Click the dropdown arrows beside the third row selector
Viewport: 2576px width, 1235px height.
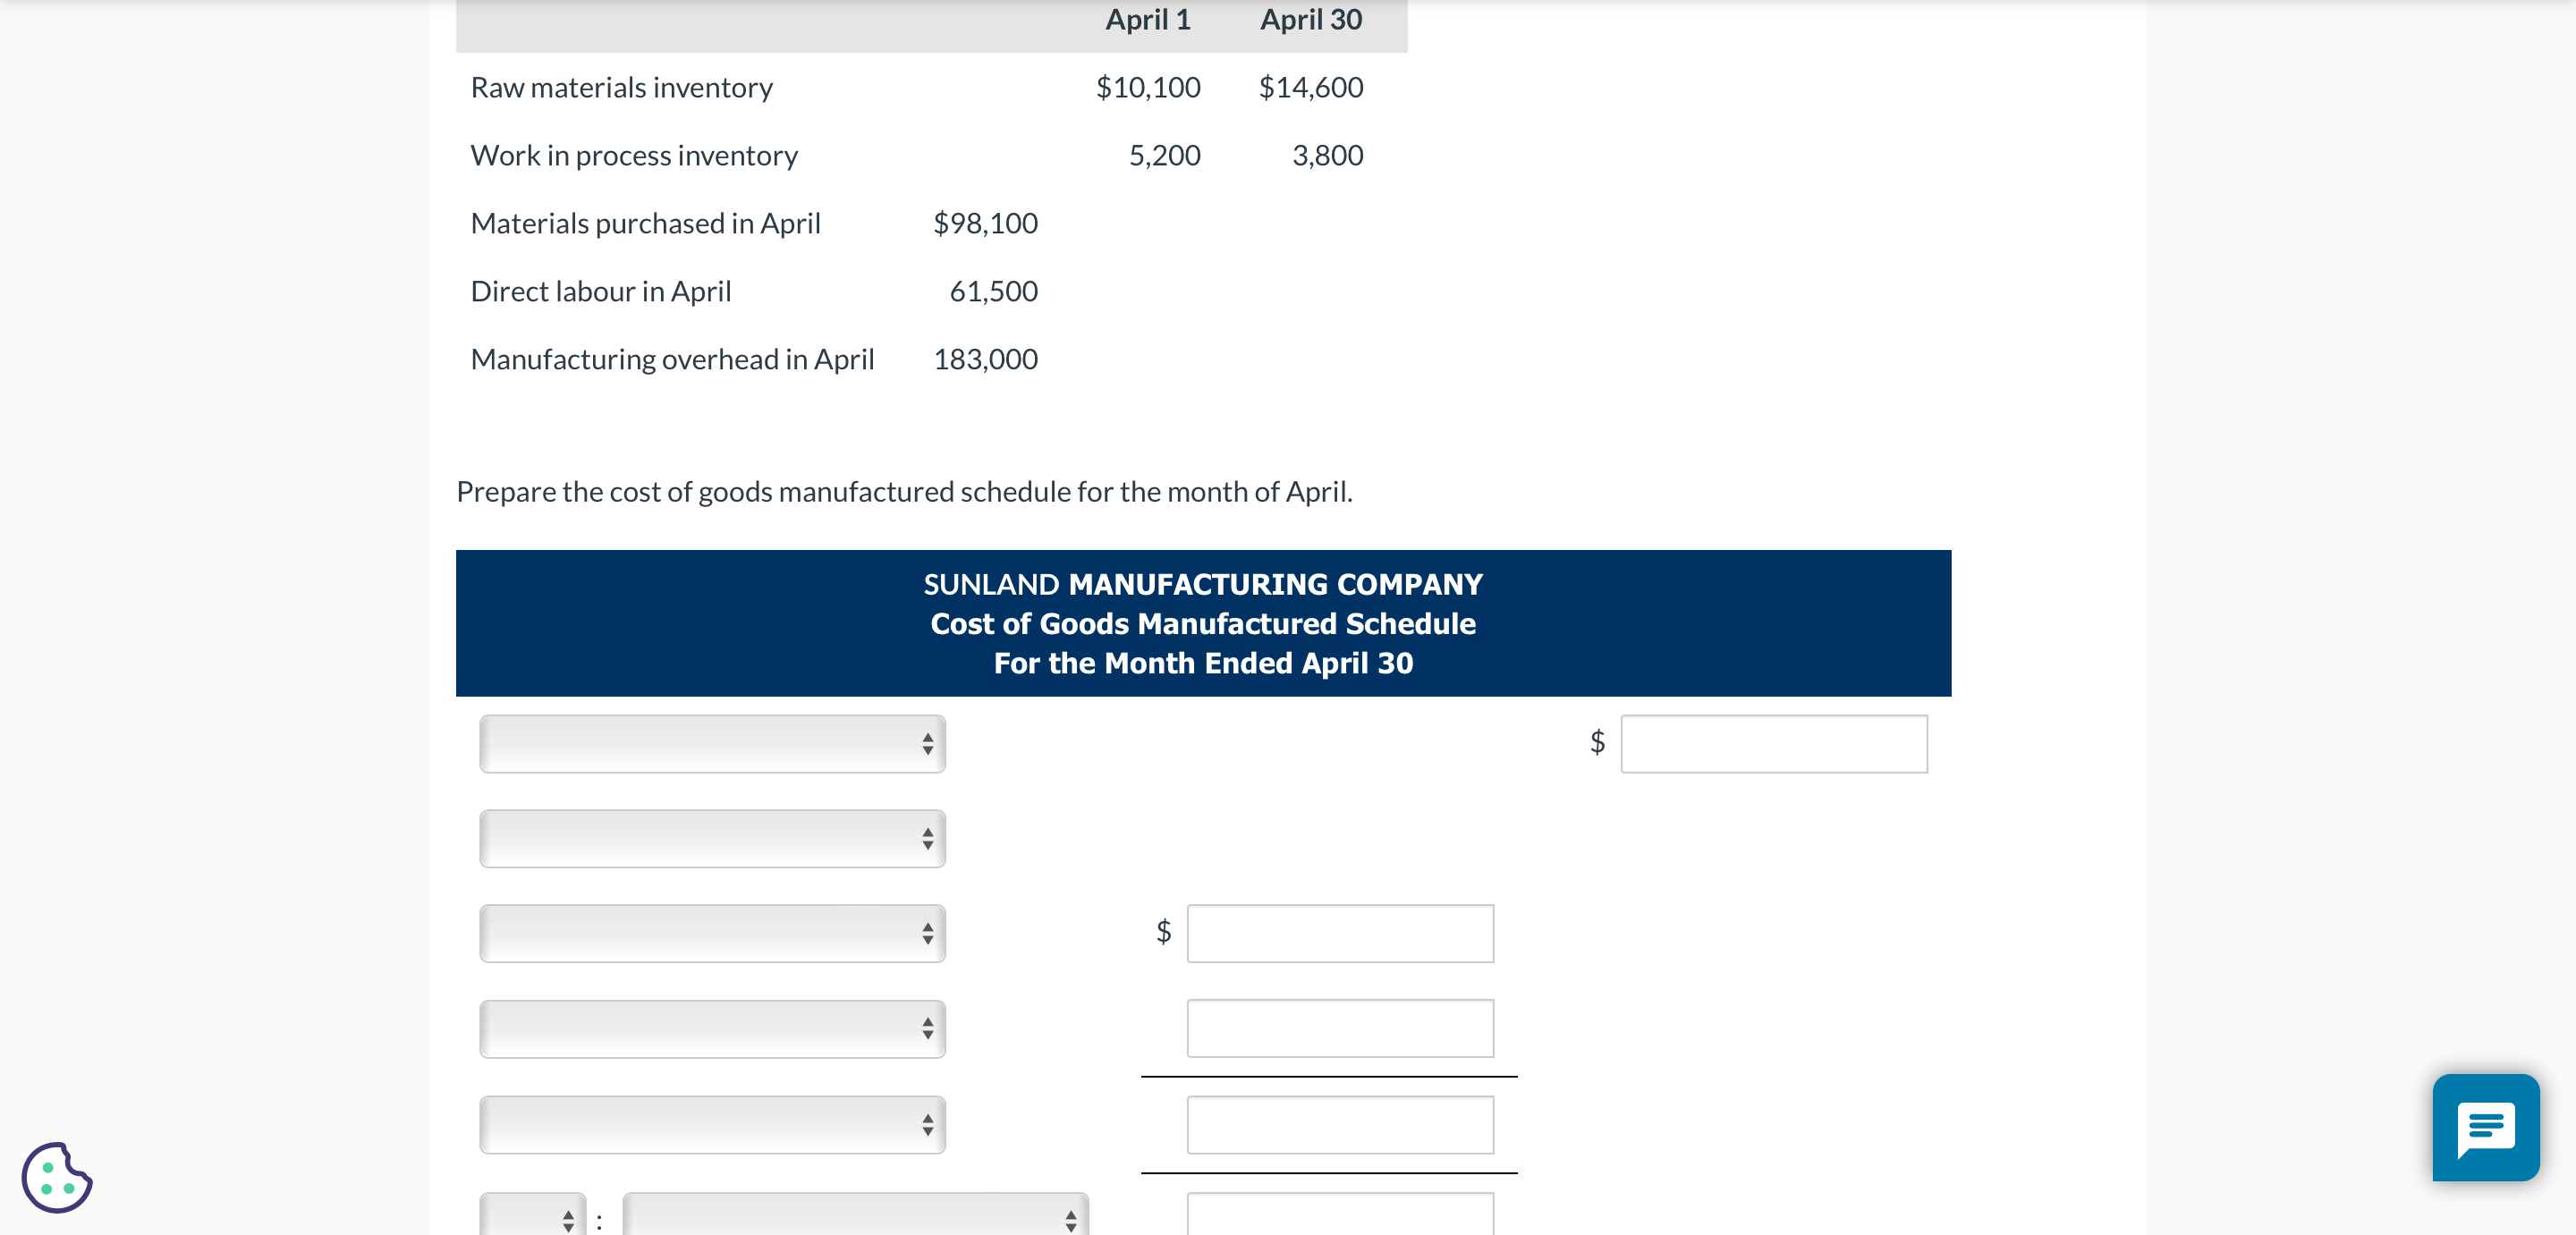[928, 933]
